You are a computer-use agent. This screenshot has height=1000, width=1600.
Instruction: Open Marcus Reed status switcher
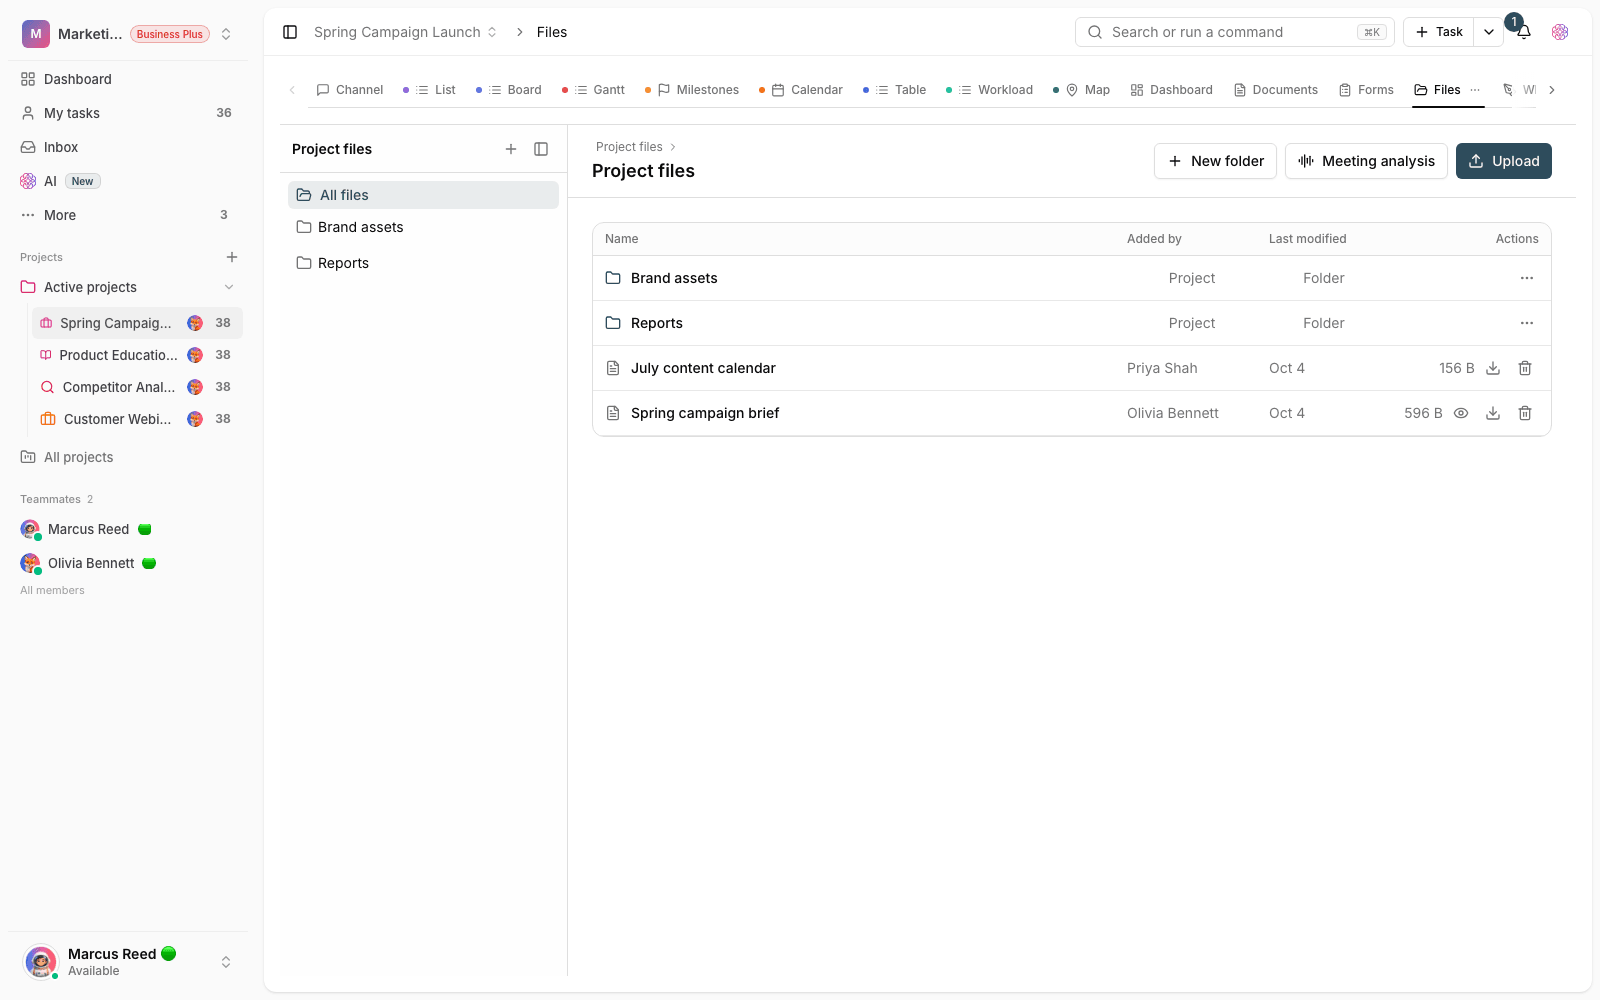pos(226,962)
